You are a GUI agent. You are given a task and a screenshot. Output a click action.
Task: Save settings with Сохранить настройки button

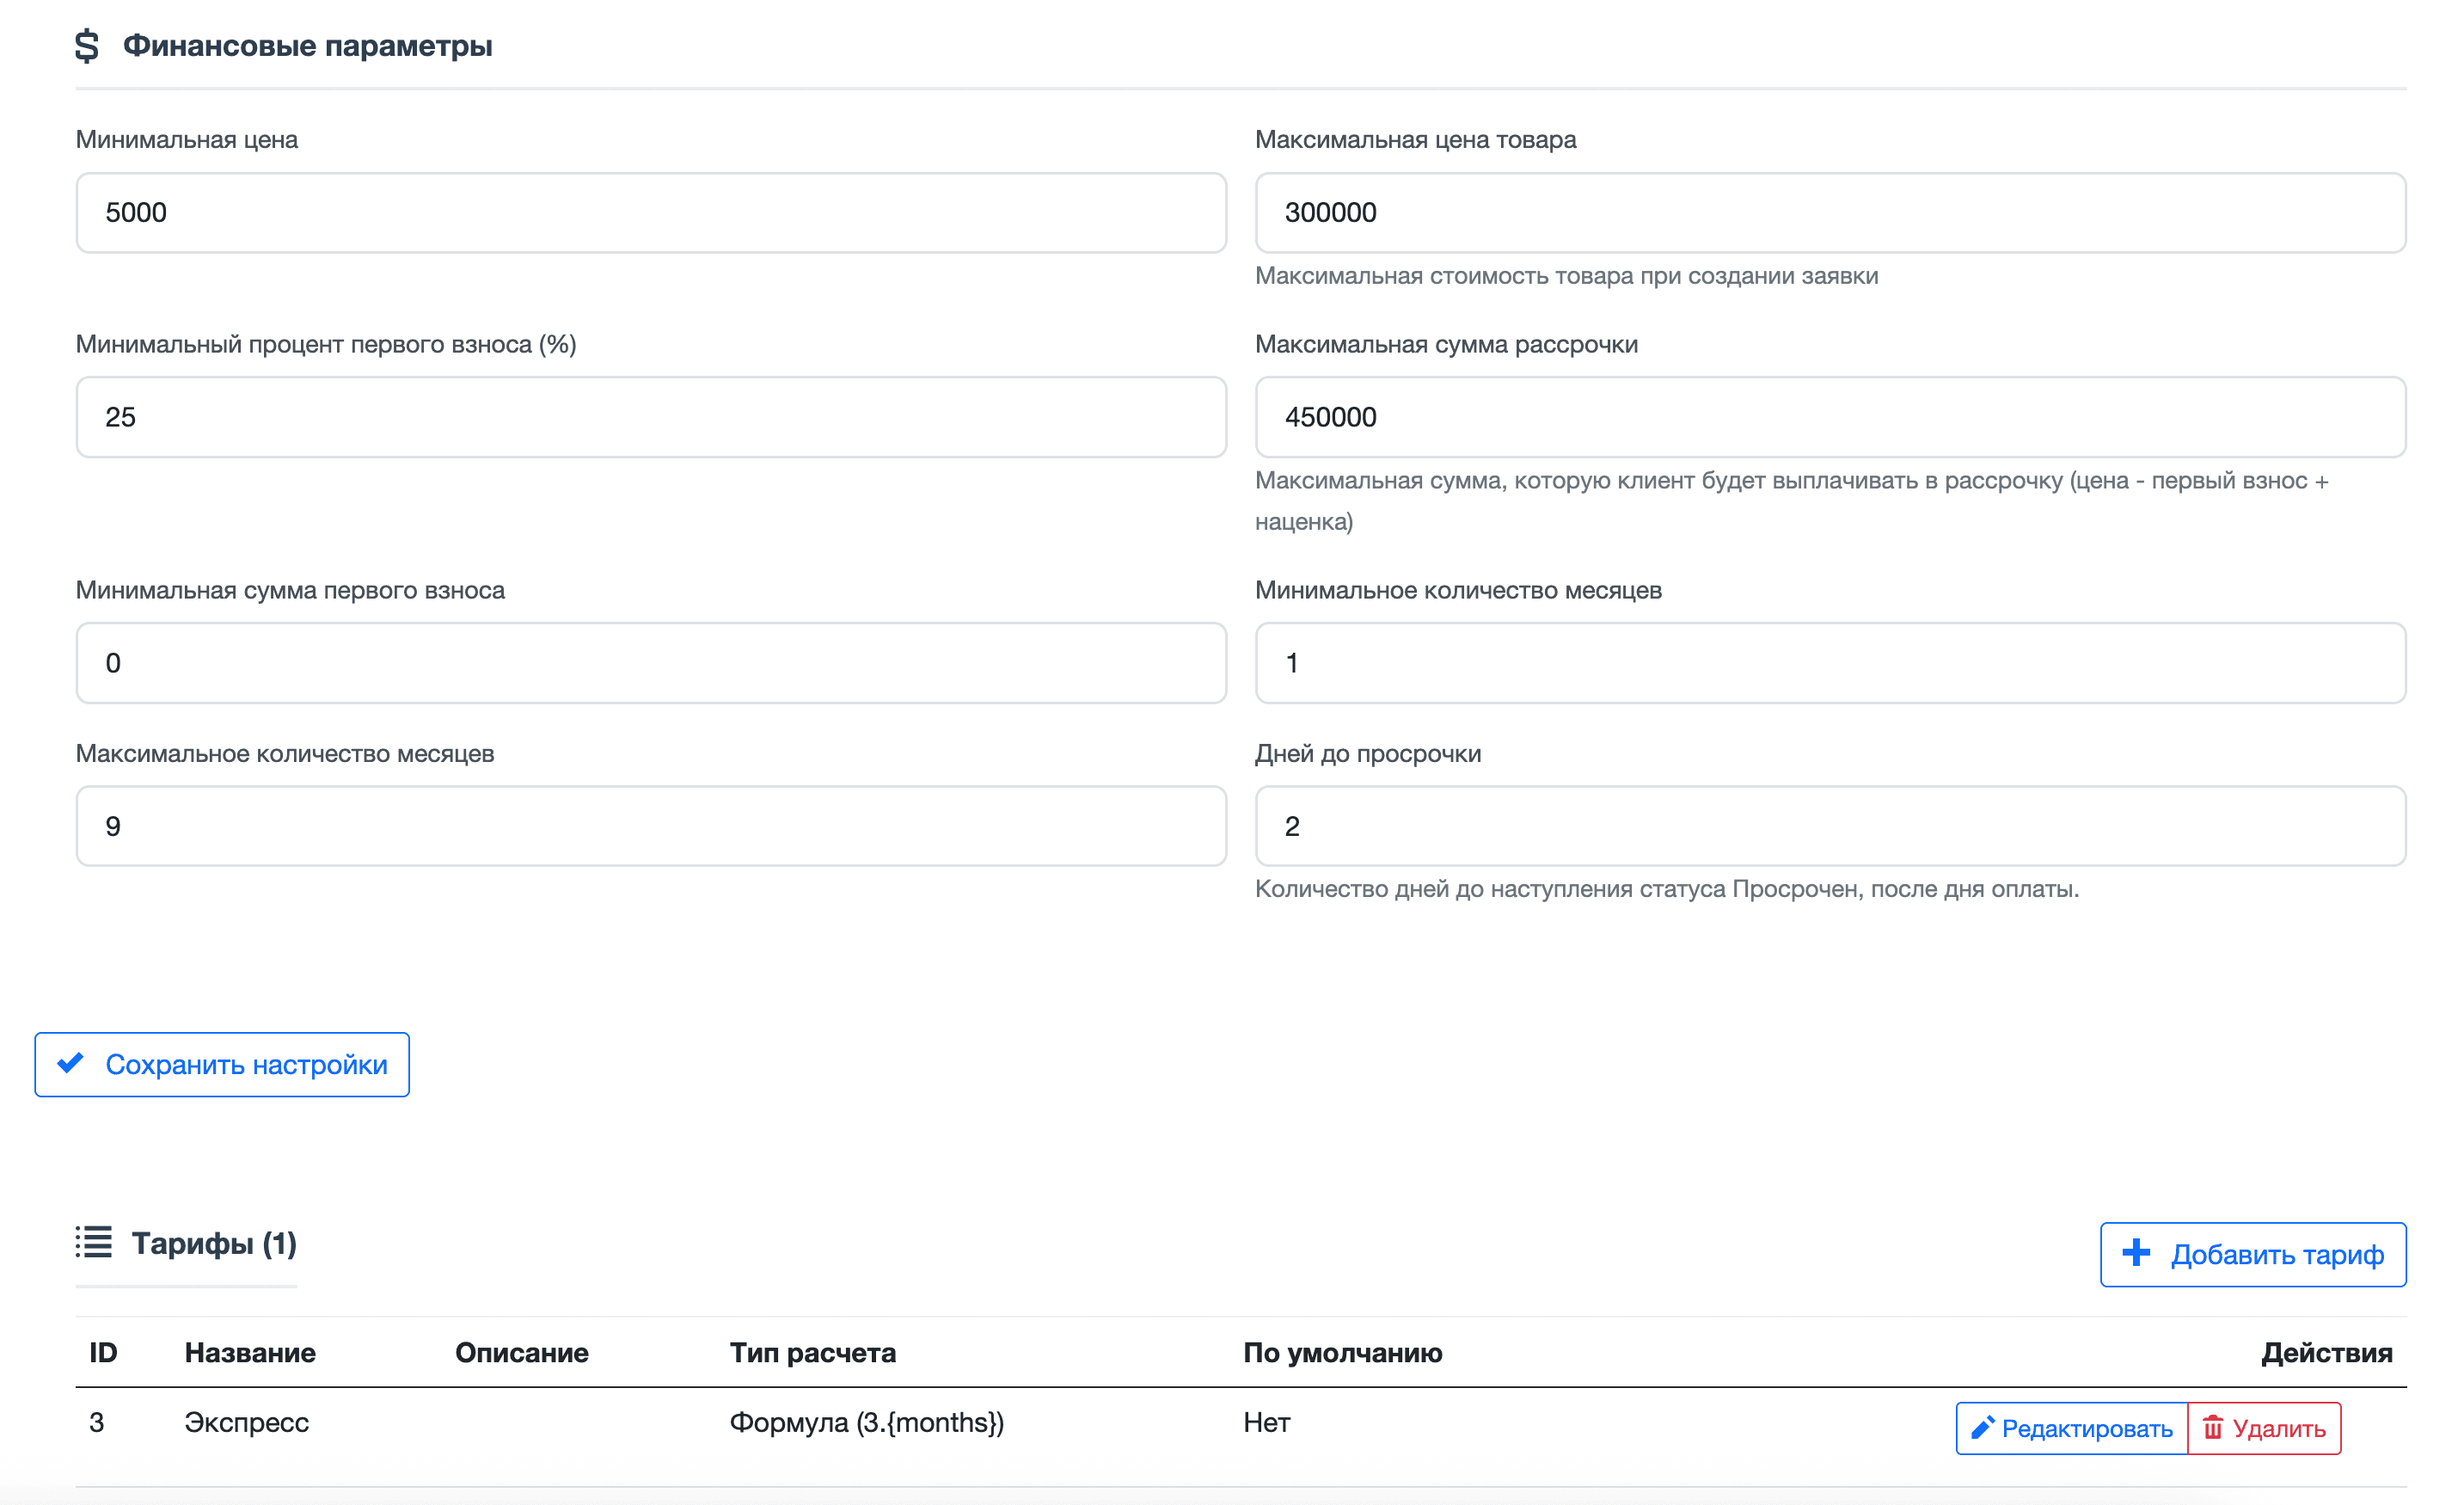222,1064
